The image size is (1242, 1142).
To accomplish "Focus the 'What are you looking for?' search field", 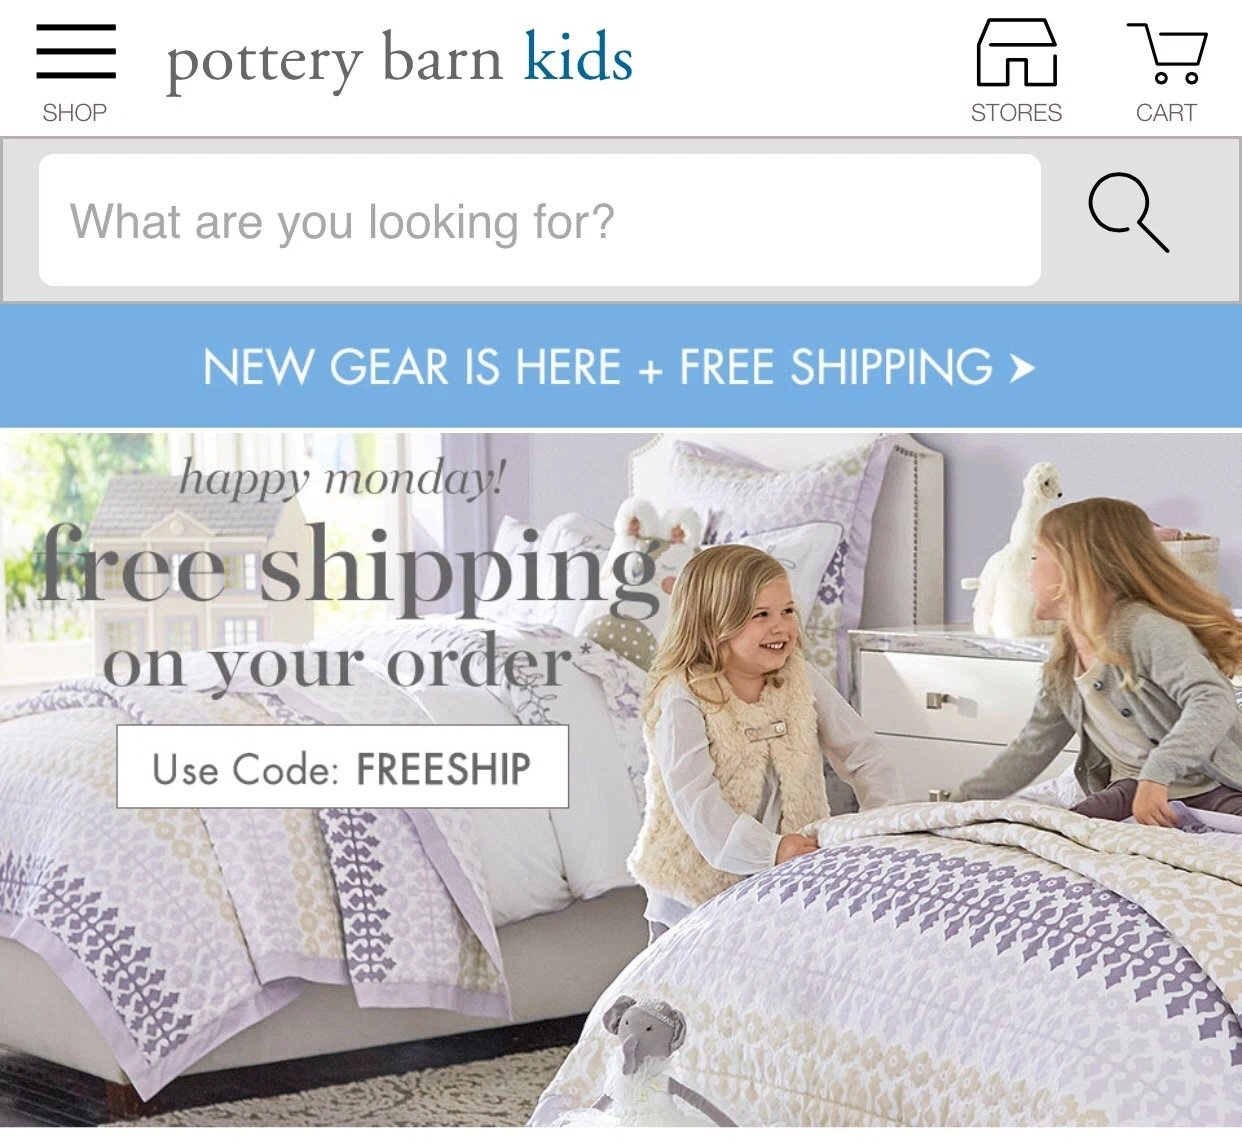I will 540,220.
